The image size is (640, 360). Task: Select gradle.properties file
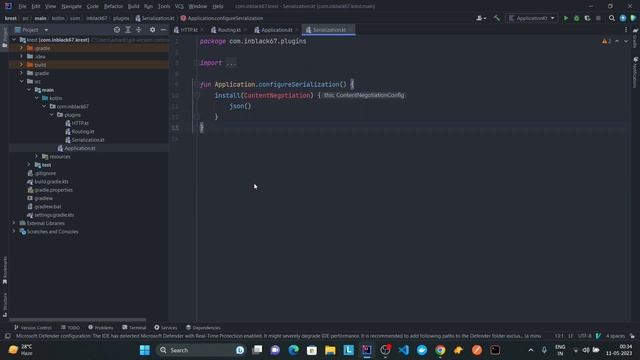53,190
